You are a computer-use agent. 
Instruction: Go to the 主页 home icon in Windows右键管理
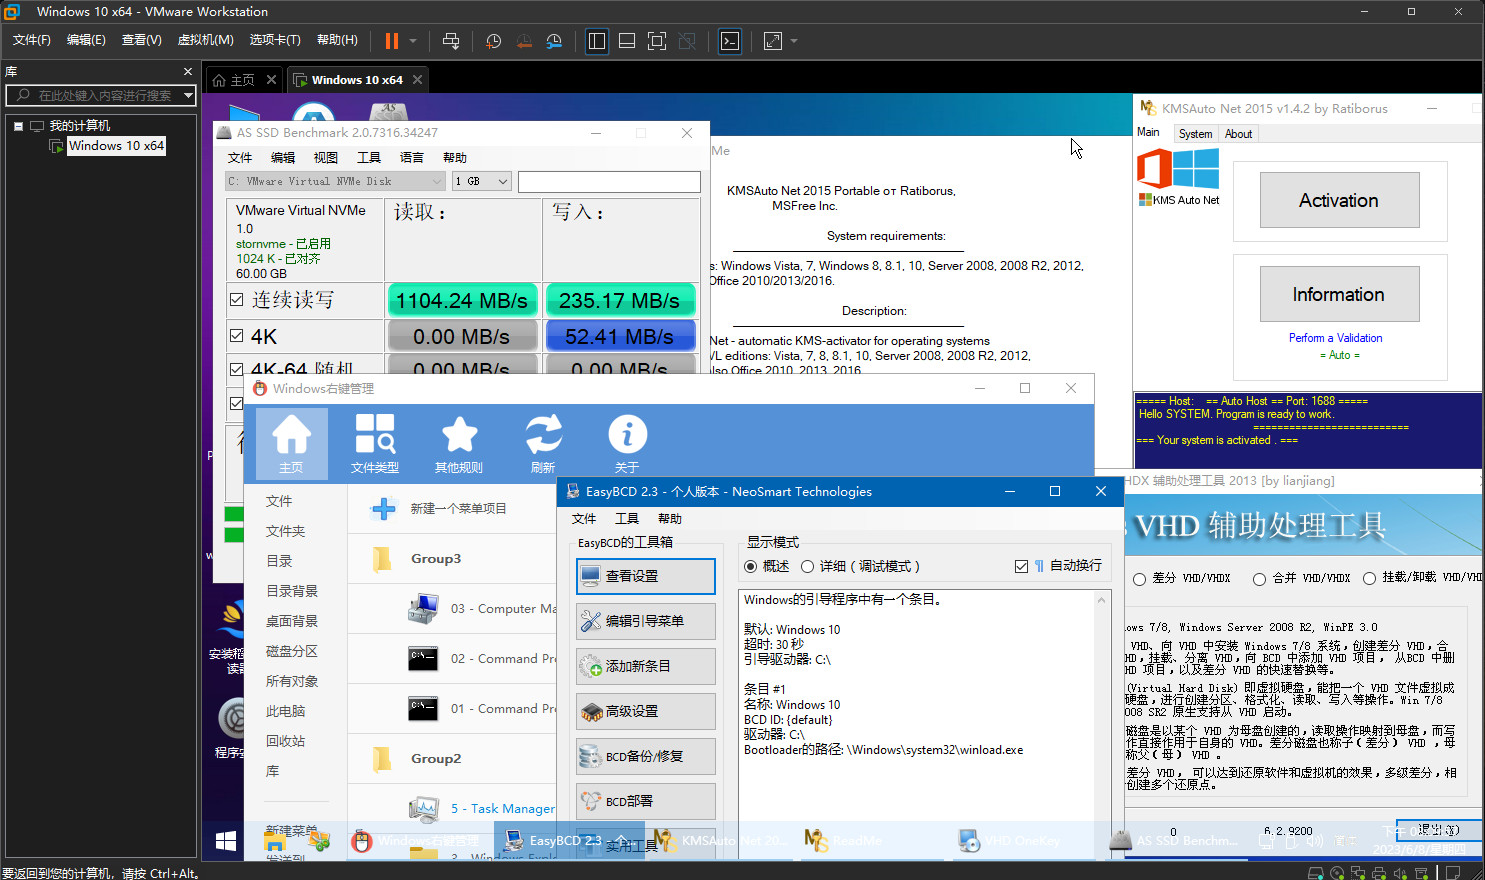point(291,443)
